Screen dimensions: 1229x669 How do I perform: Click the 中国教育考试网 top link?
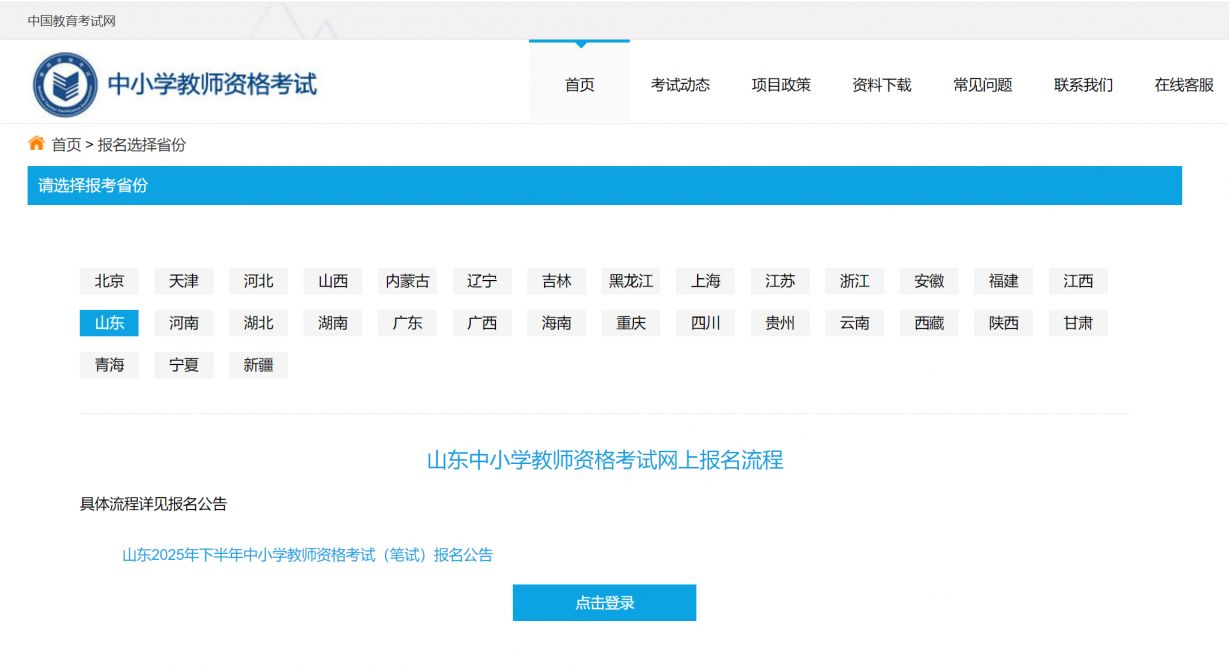click(x=71, y=21)
